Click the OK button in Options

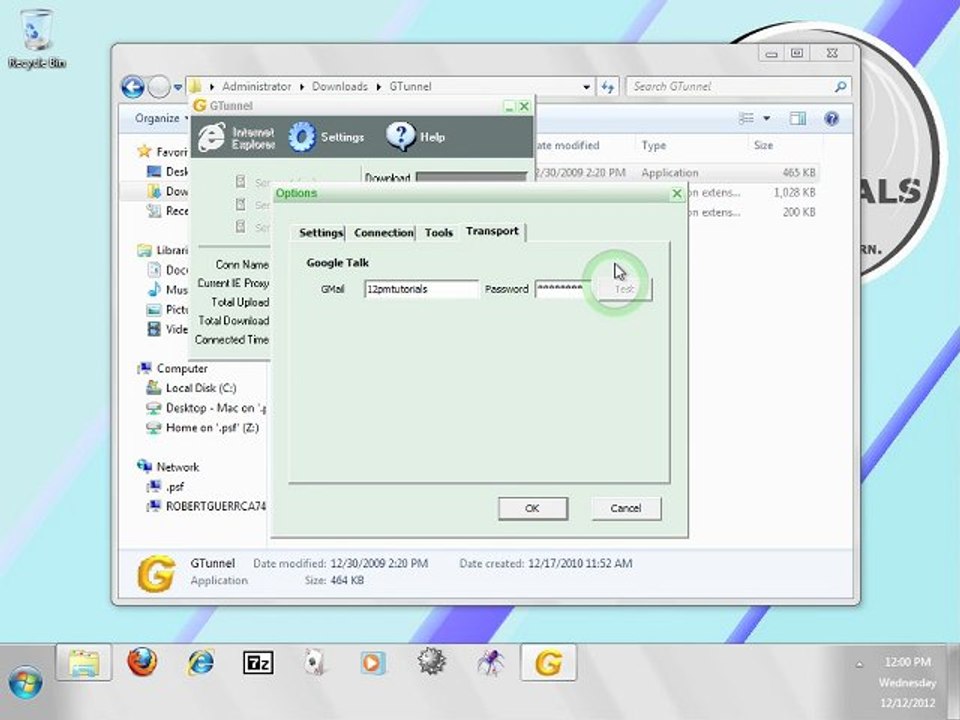pyautogui.click(x=532, y=508)
